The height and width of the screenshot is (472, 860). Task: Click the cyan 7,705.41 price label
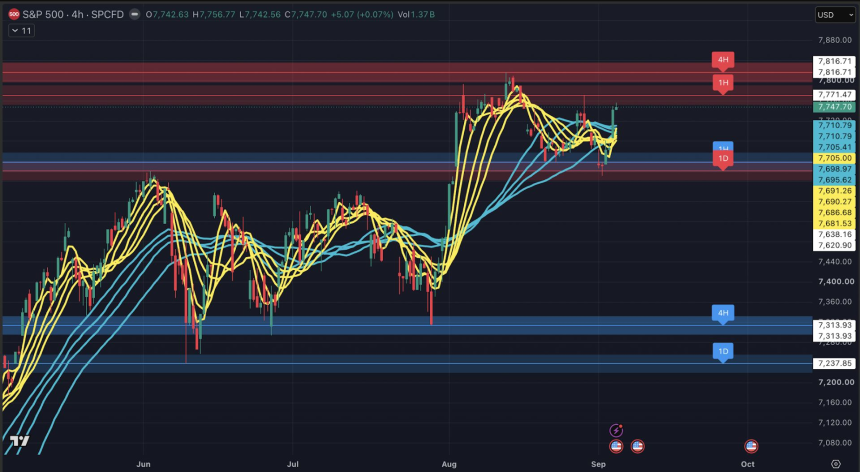coord(835,147)
